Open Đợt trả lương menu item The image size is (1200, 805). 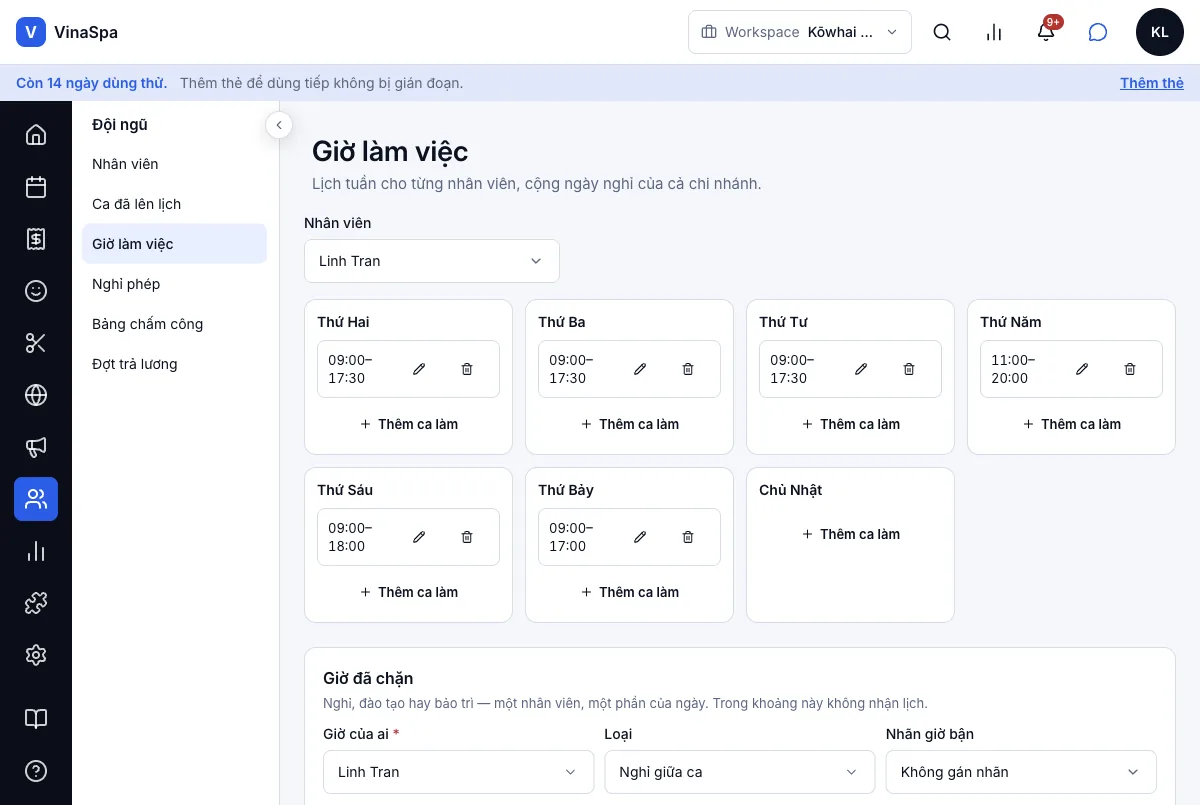[174, 364]
